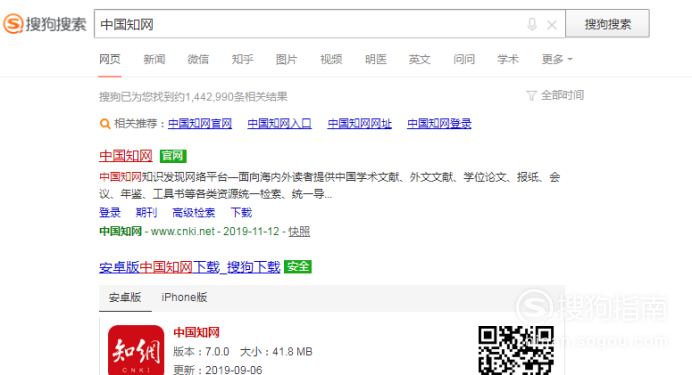The image size is (692, 375).
Task: Open the 期刊 sublink
Action: (x=147, y=213)
